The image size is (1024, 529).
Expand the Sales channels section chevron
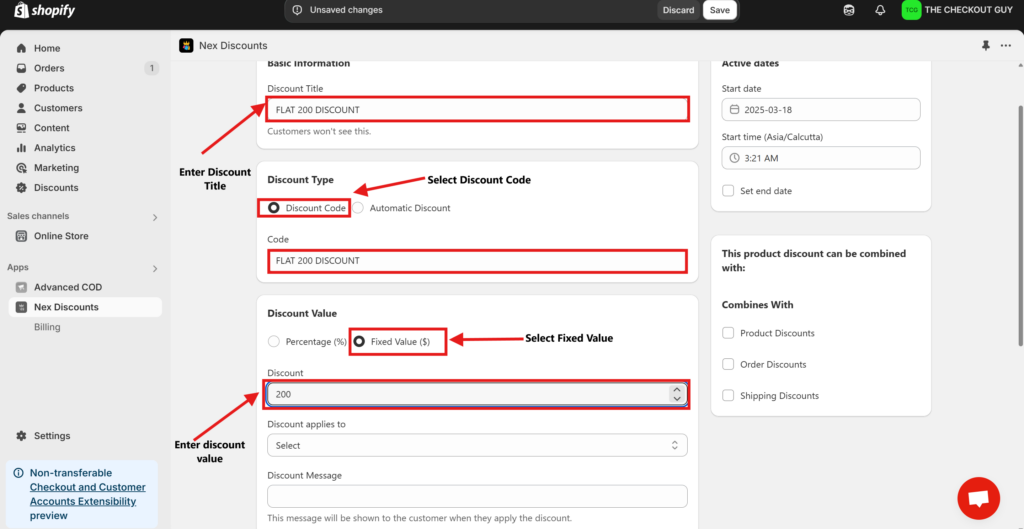point(155,217)
